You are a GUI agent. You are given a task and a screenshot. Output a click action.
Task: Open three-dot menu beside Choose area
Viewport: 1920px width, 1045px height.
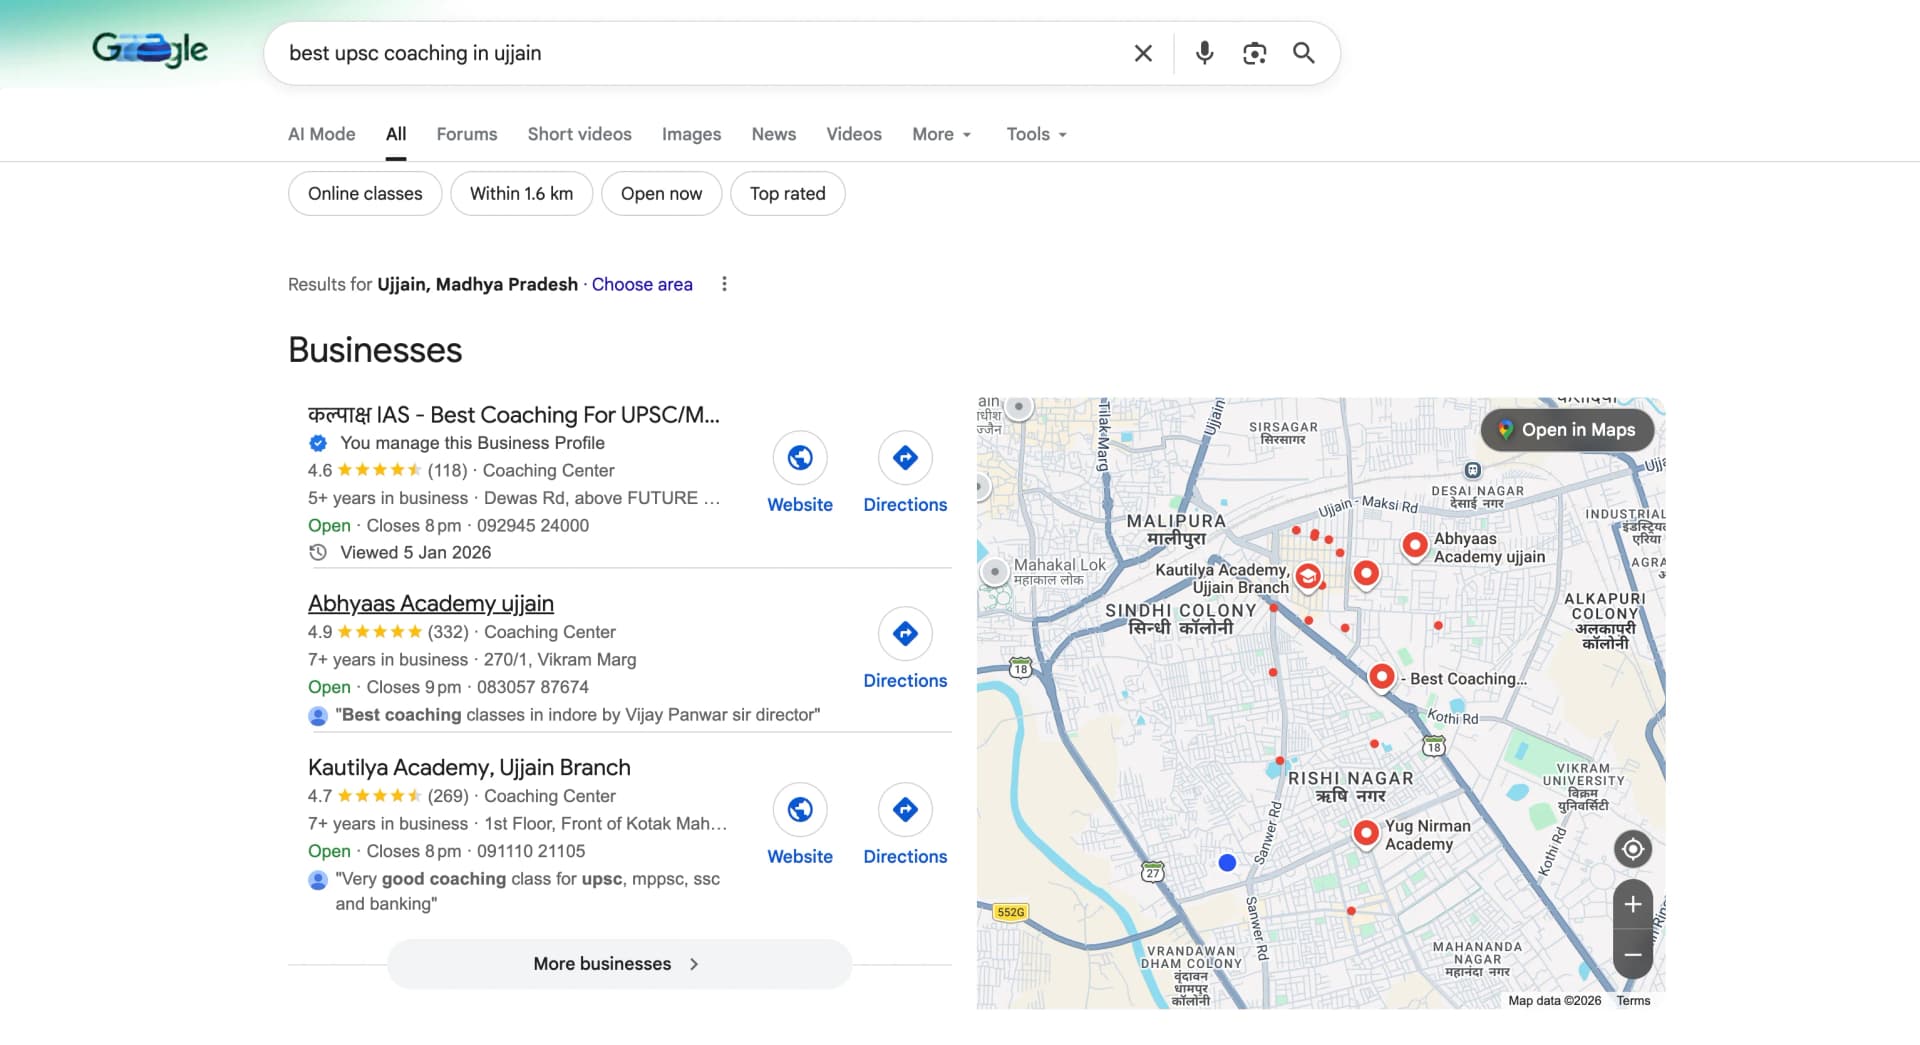724,284
